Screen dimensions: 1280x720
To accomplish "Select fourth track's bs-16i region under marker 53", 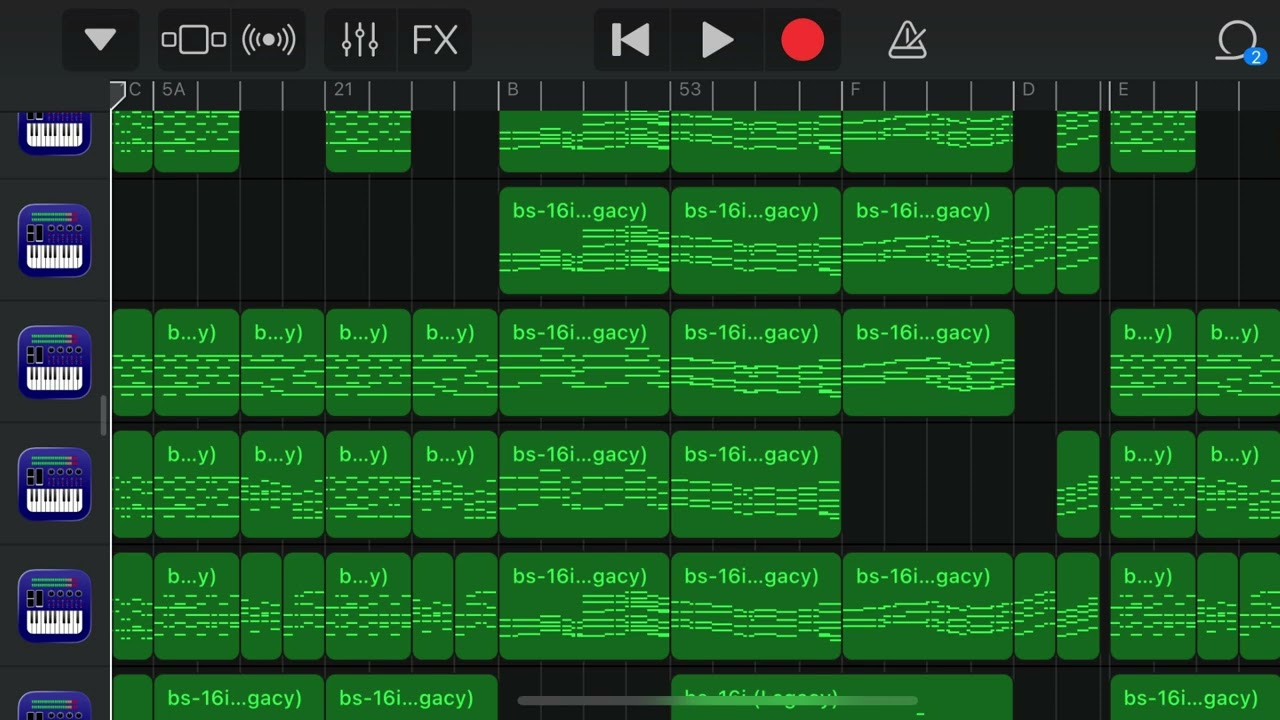I will click(x=756, y=484).
